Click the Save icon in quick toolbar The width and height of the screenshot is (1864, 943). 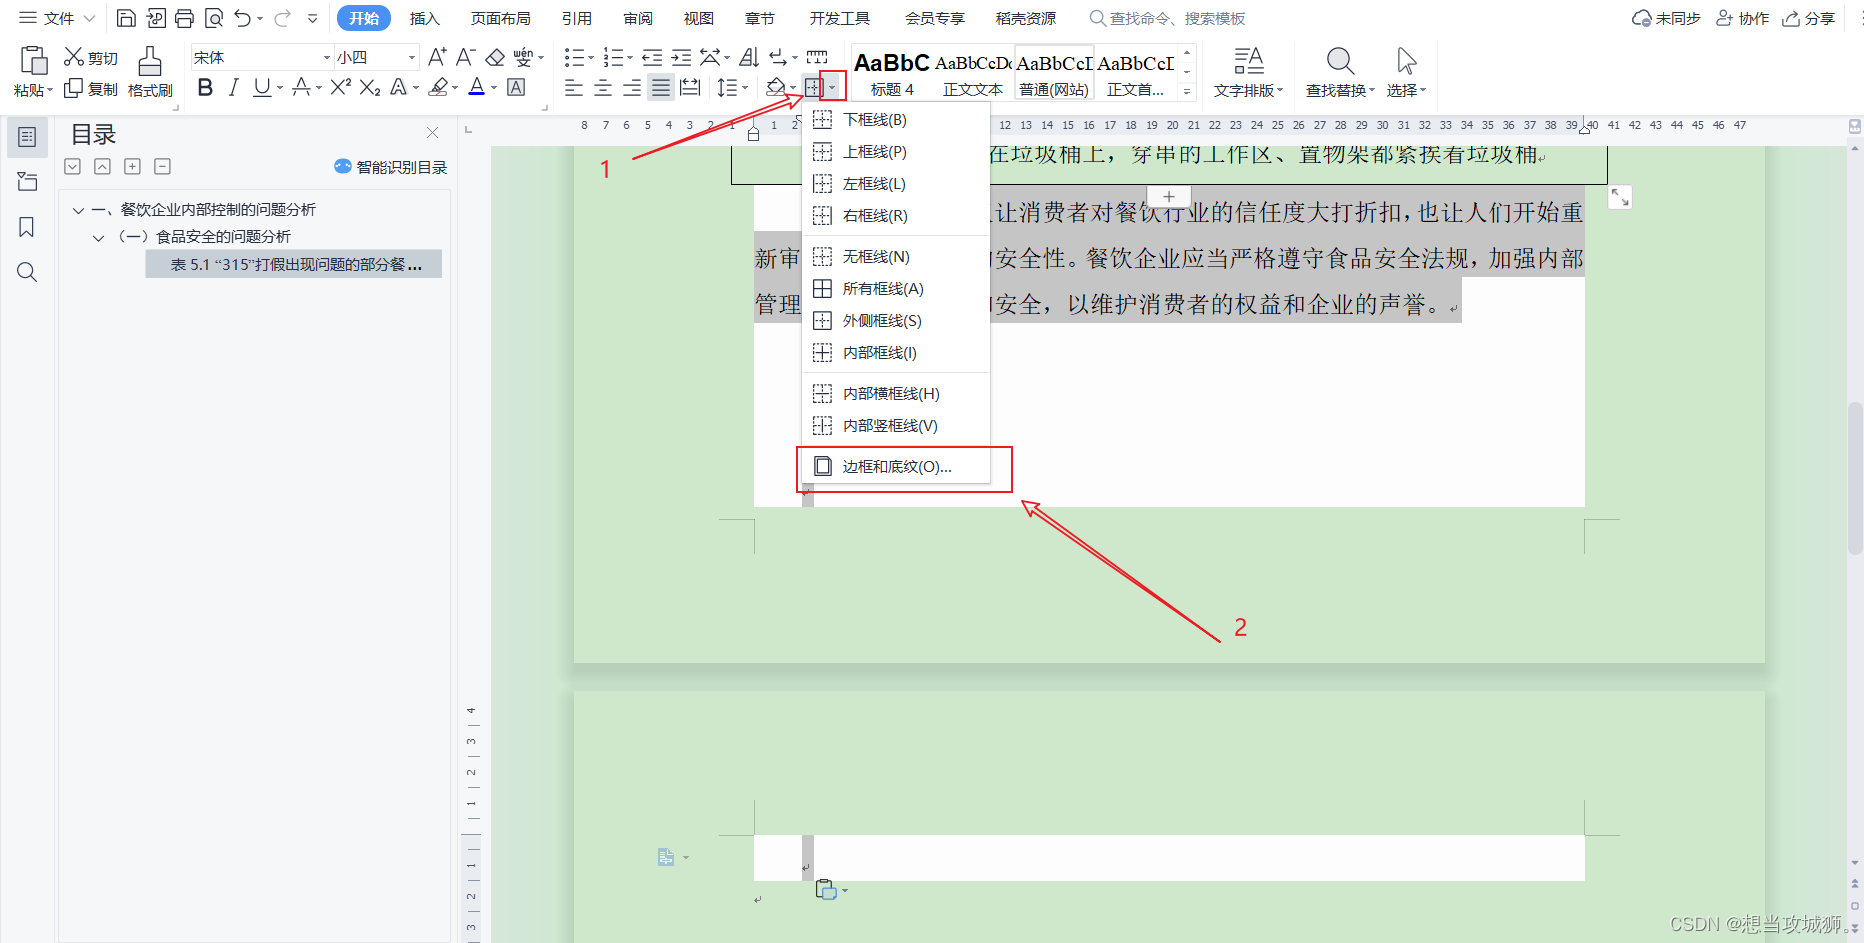click(126, 18)
